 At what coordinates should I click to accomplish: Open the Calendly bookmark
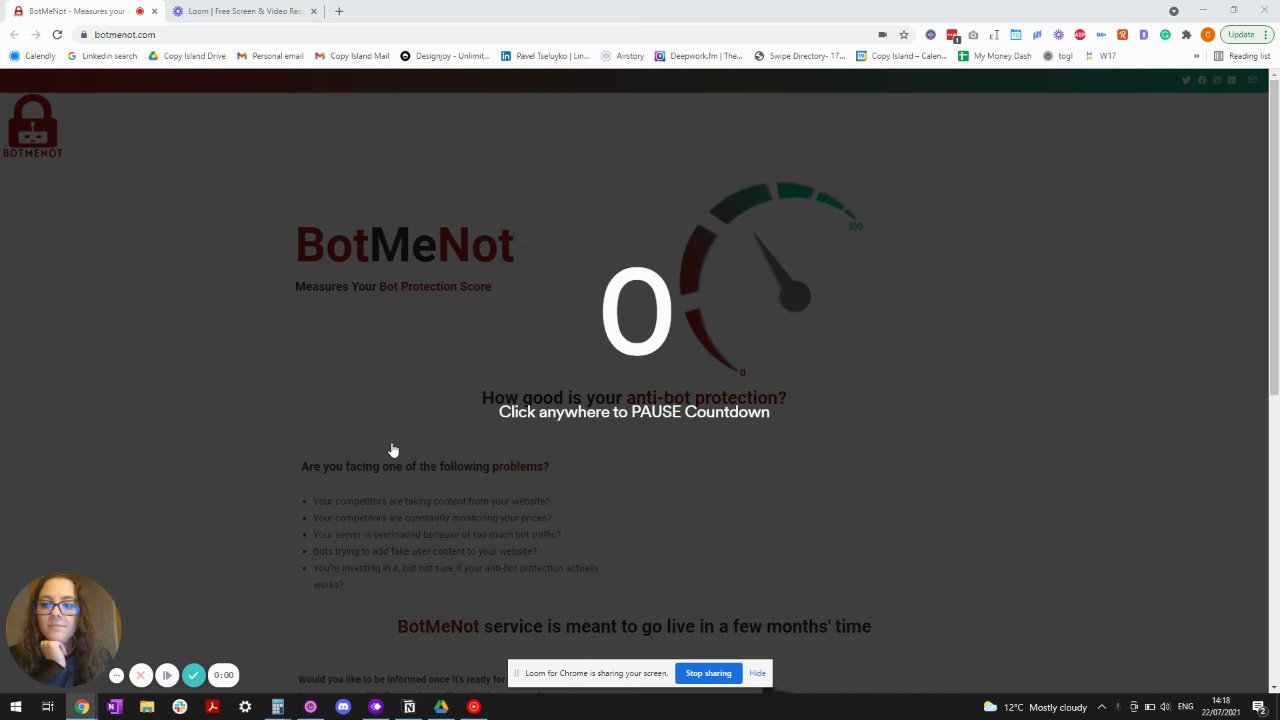(33, 56)
